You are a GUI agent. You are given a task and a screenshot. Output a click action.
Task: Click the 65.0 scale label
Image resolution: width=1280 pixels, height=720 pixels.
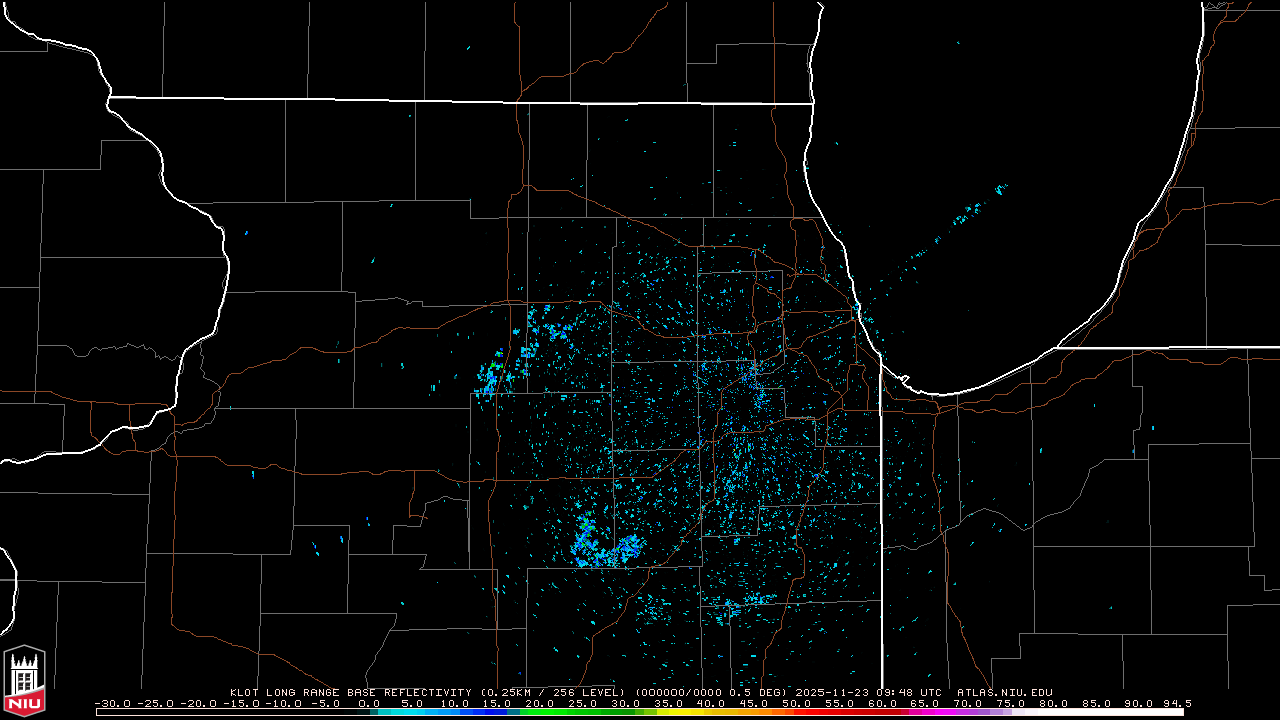925,704
